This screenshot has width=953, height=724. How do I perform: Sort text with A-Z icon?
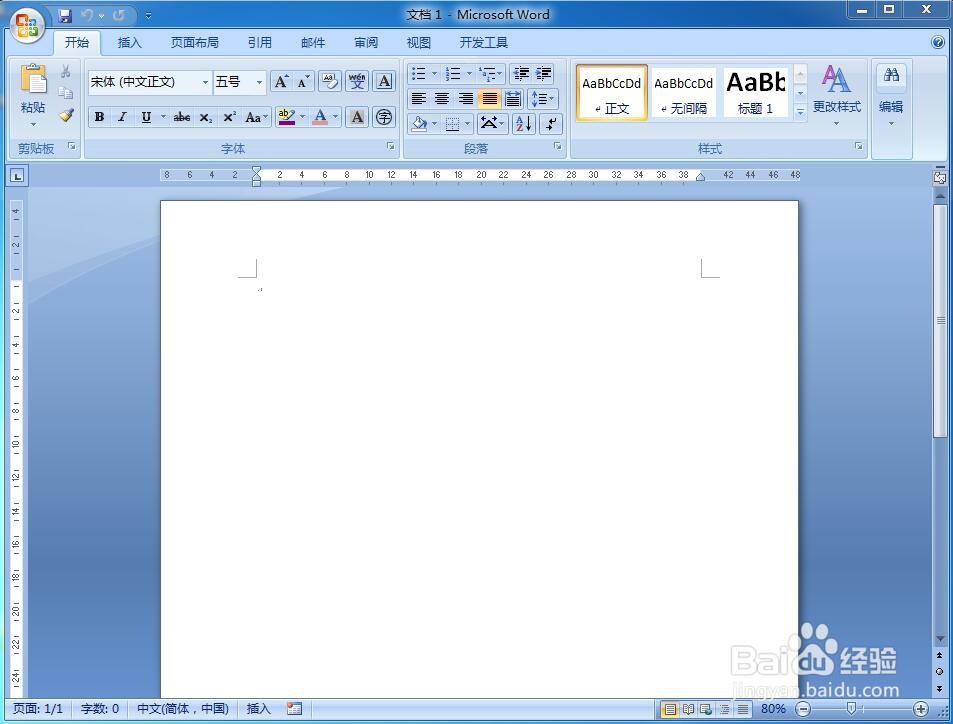(523, 124)
